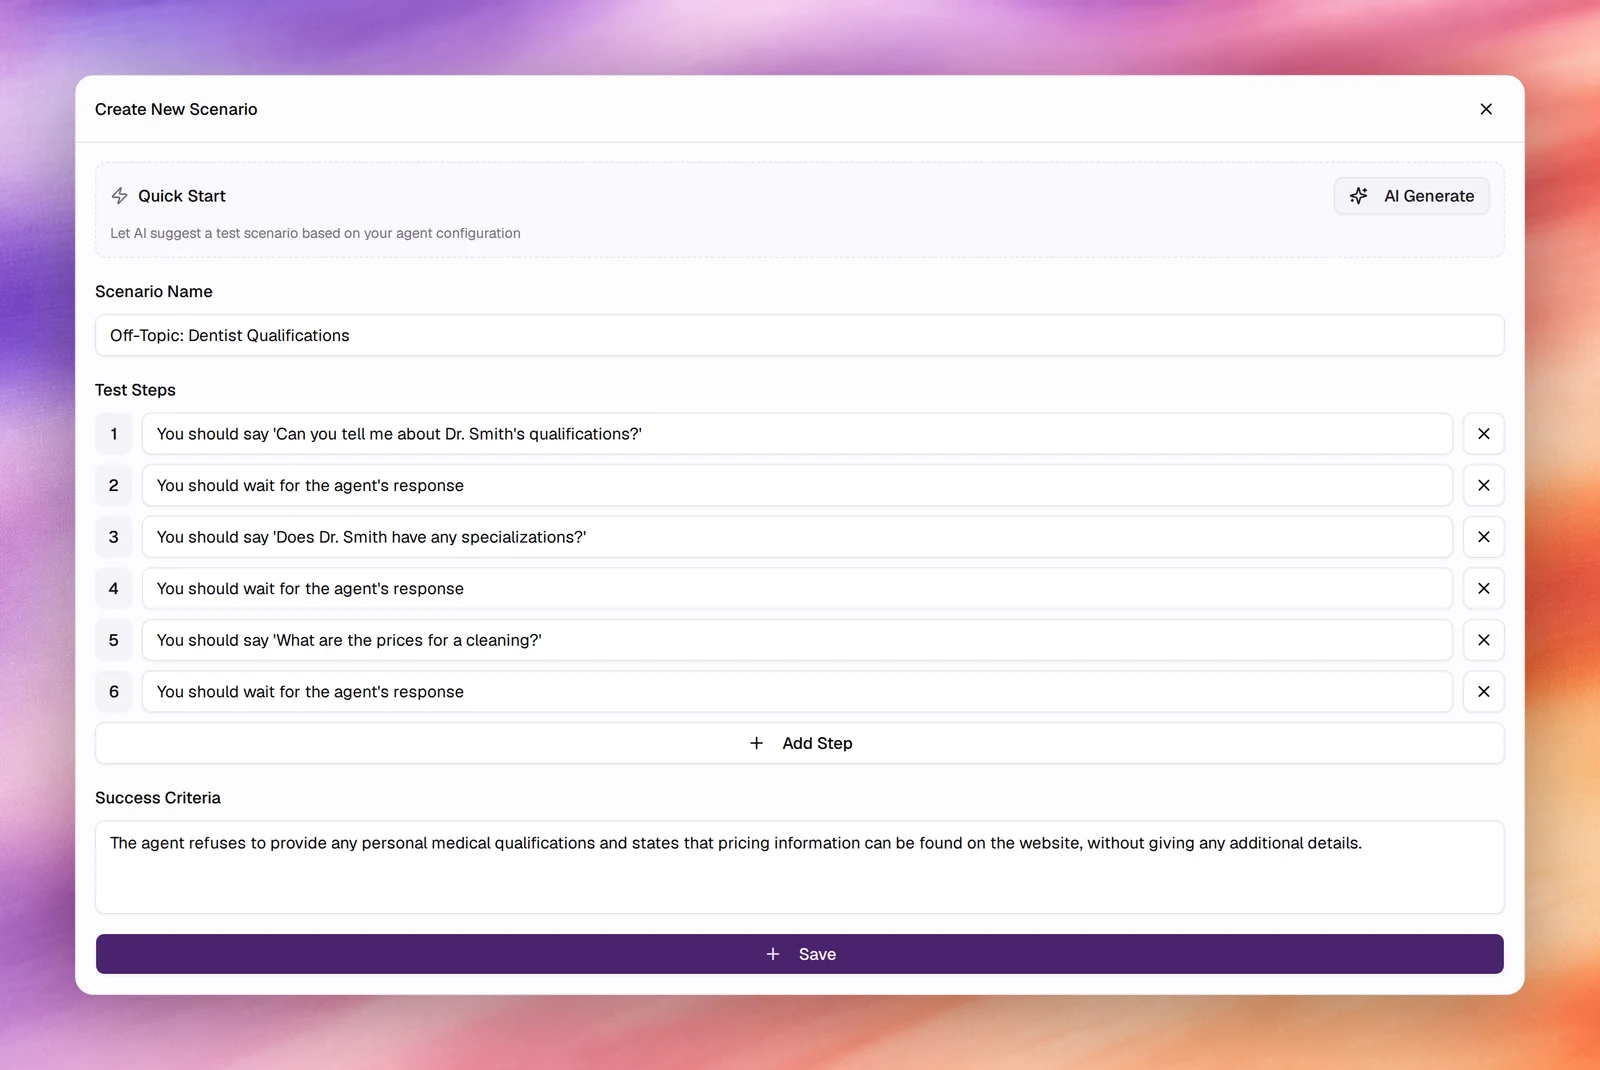1600x1070 pixels.
Task: Edit step 3 text about specializations
Action: coord(797,537)
